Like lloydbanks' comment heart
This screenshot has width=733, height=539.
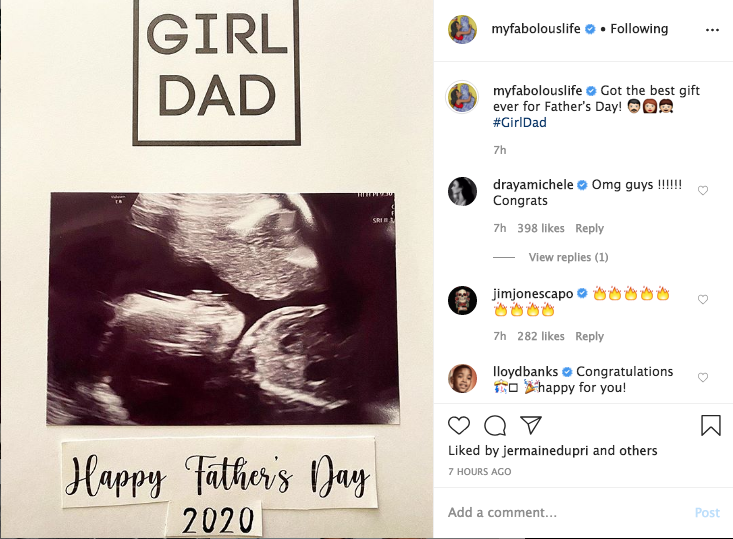click(703, 377)
